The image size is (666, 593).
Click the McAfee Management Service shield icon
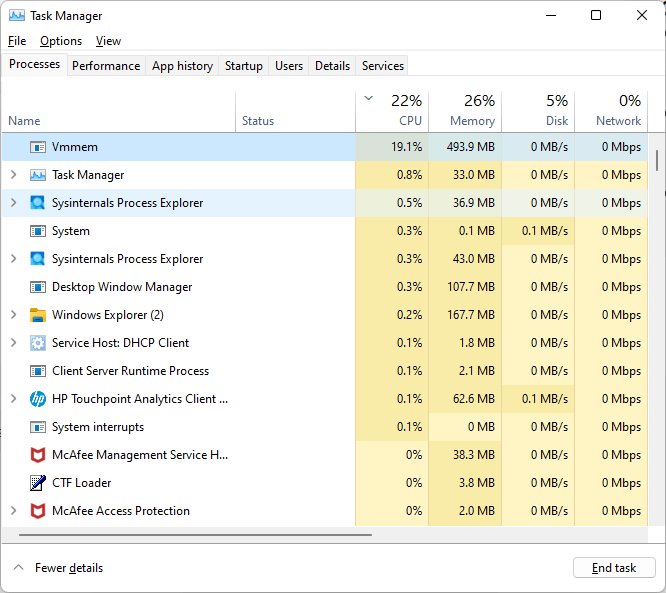[38, 455]
